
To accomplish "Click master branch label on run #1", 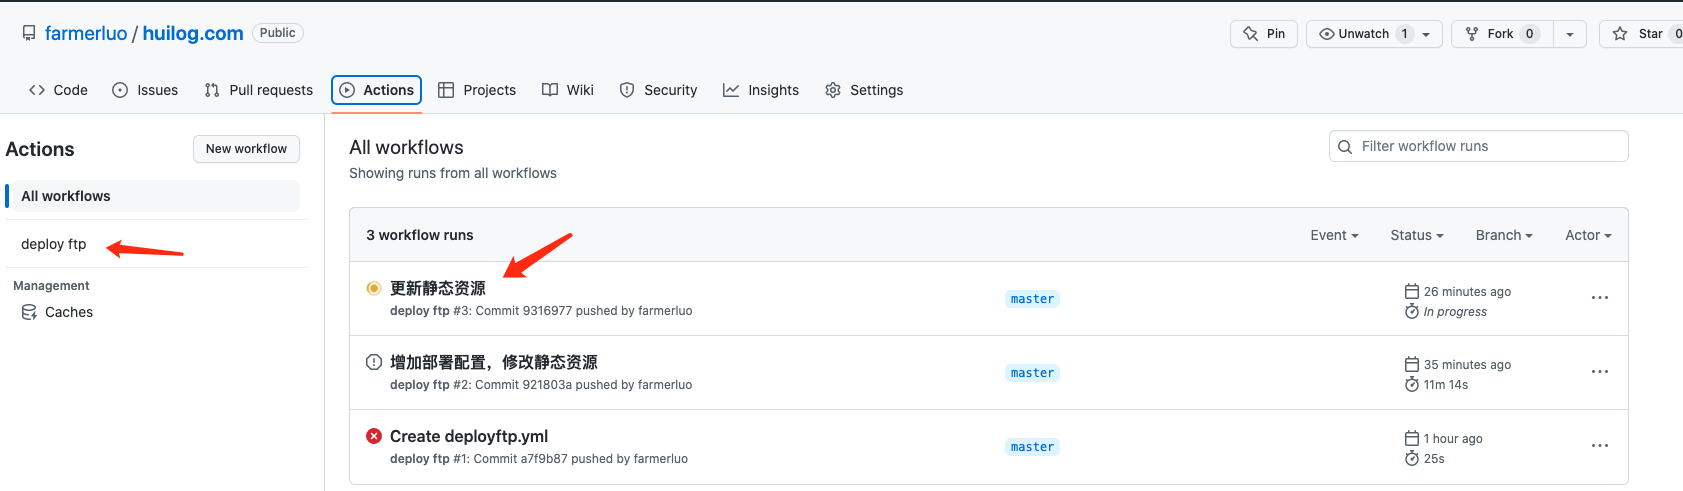I will coord(1032,447).
